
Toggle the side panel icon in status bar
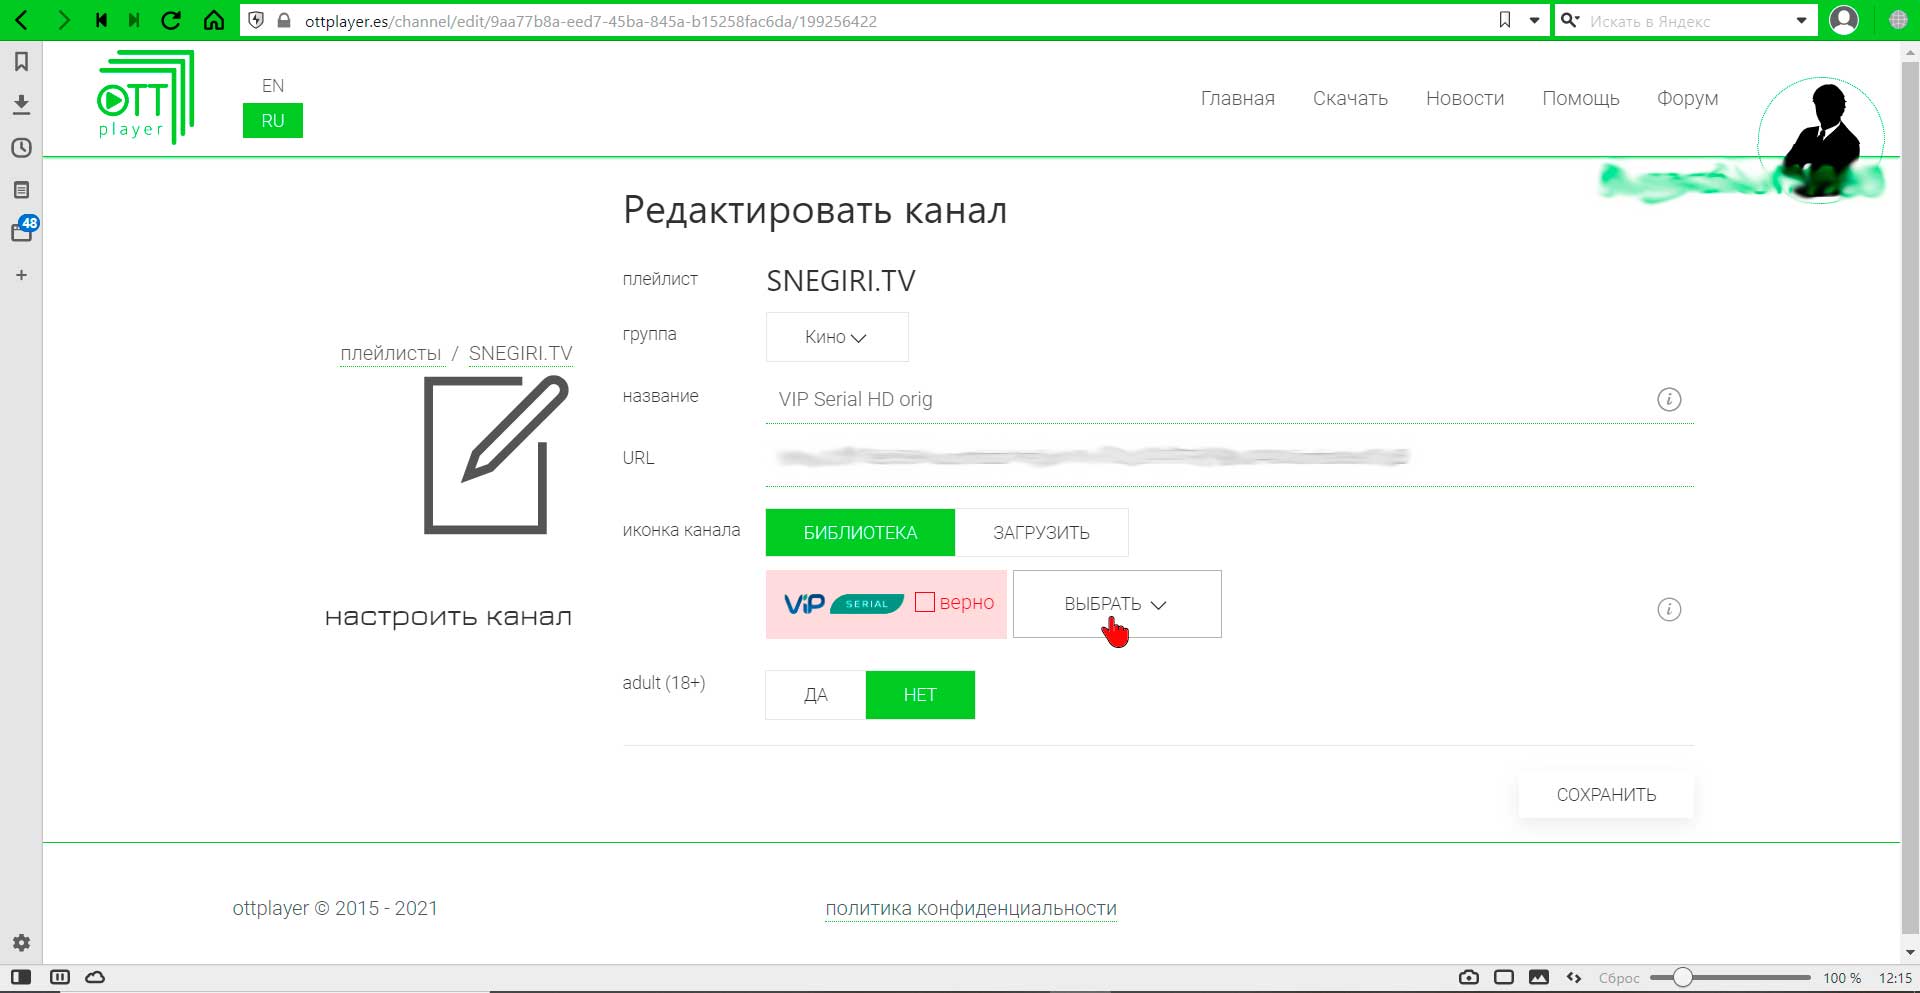(x=21, y=977)
